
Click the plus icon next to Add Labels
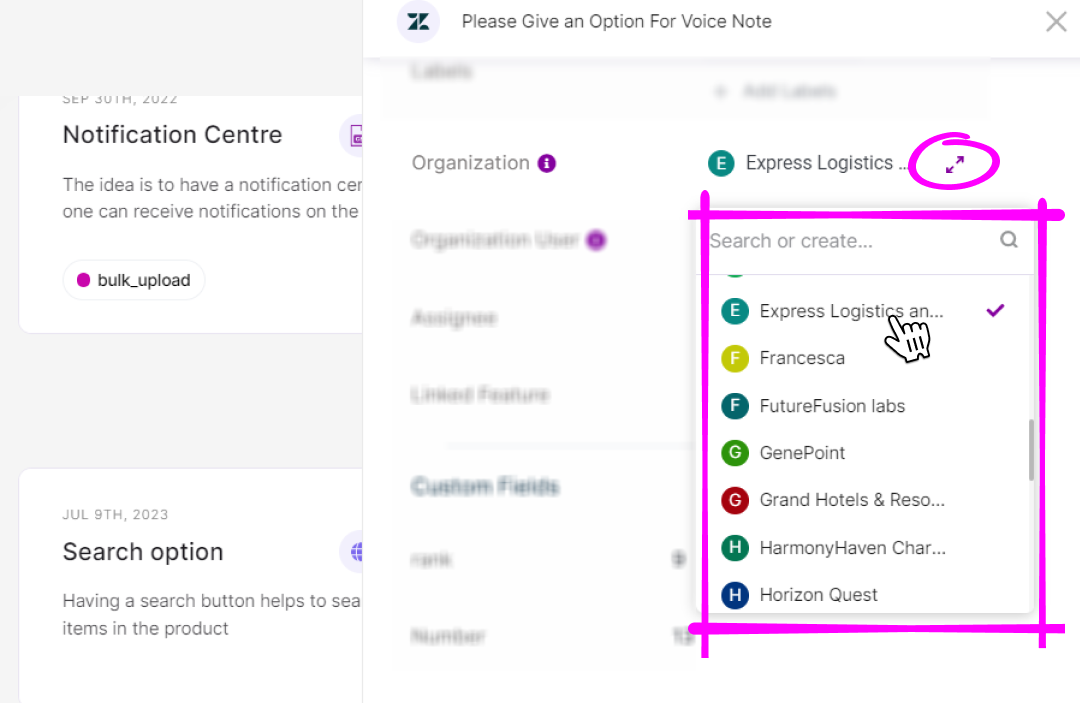pos(721,91)
